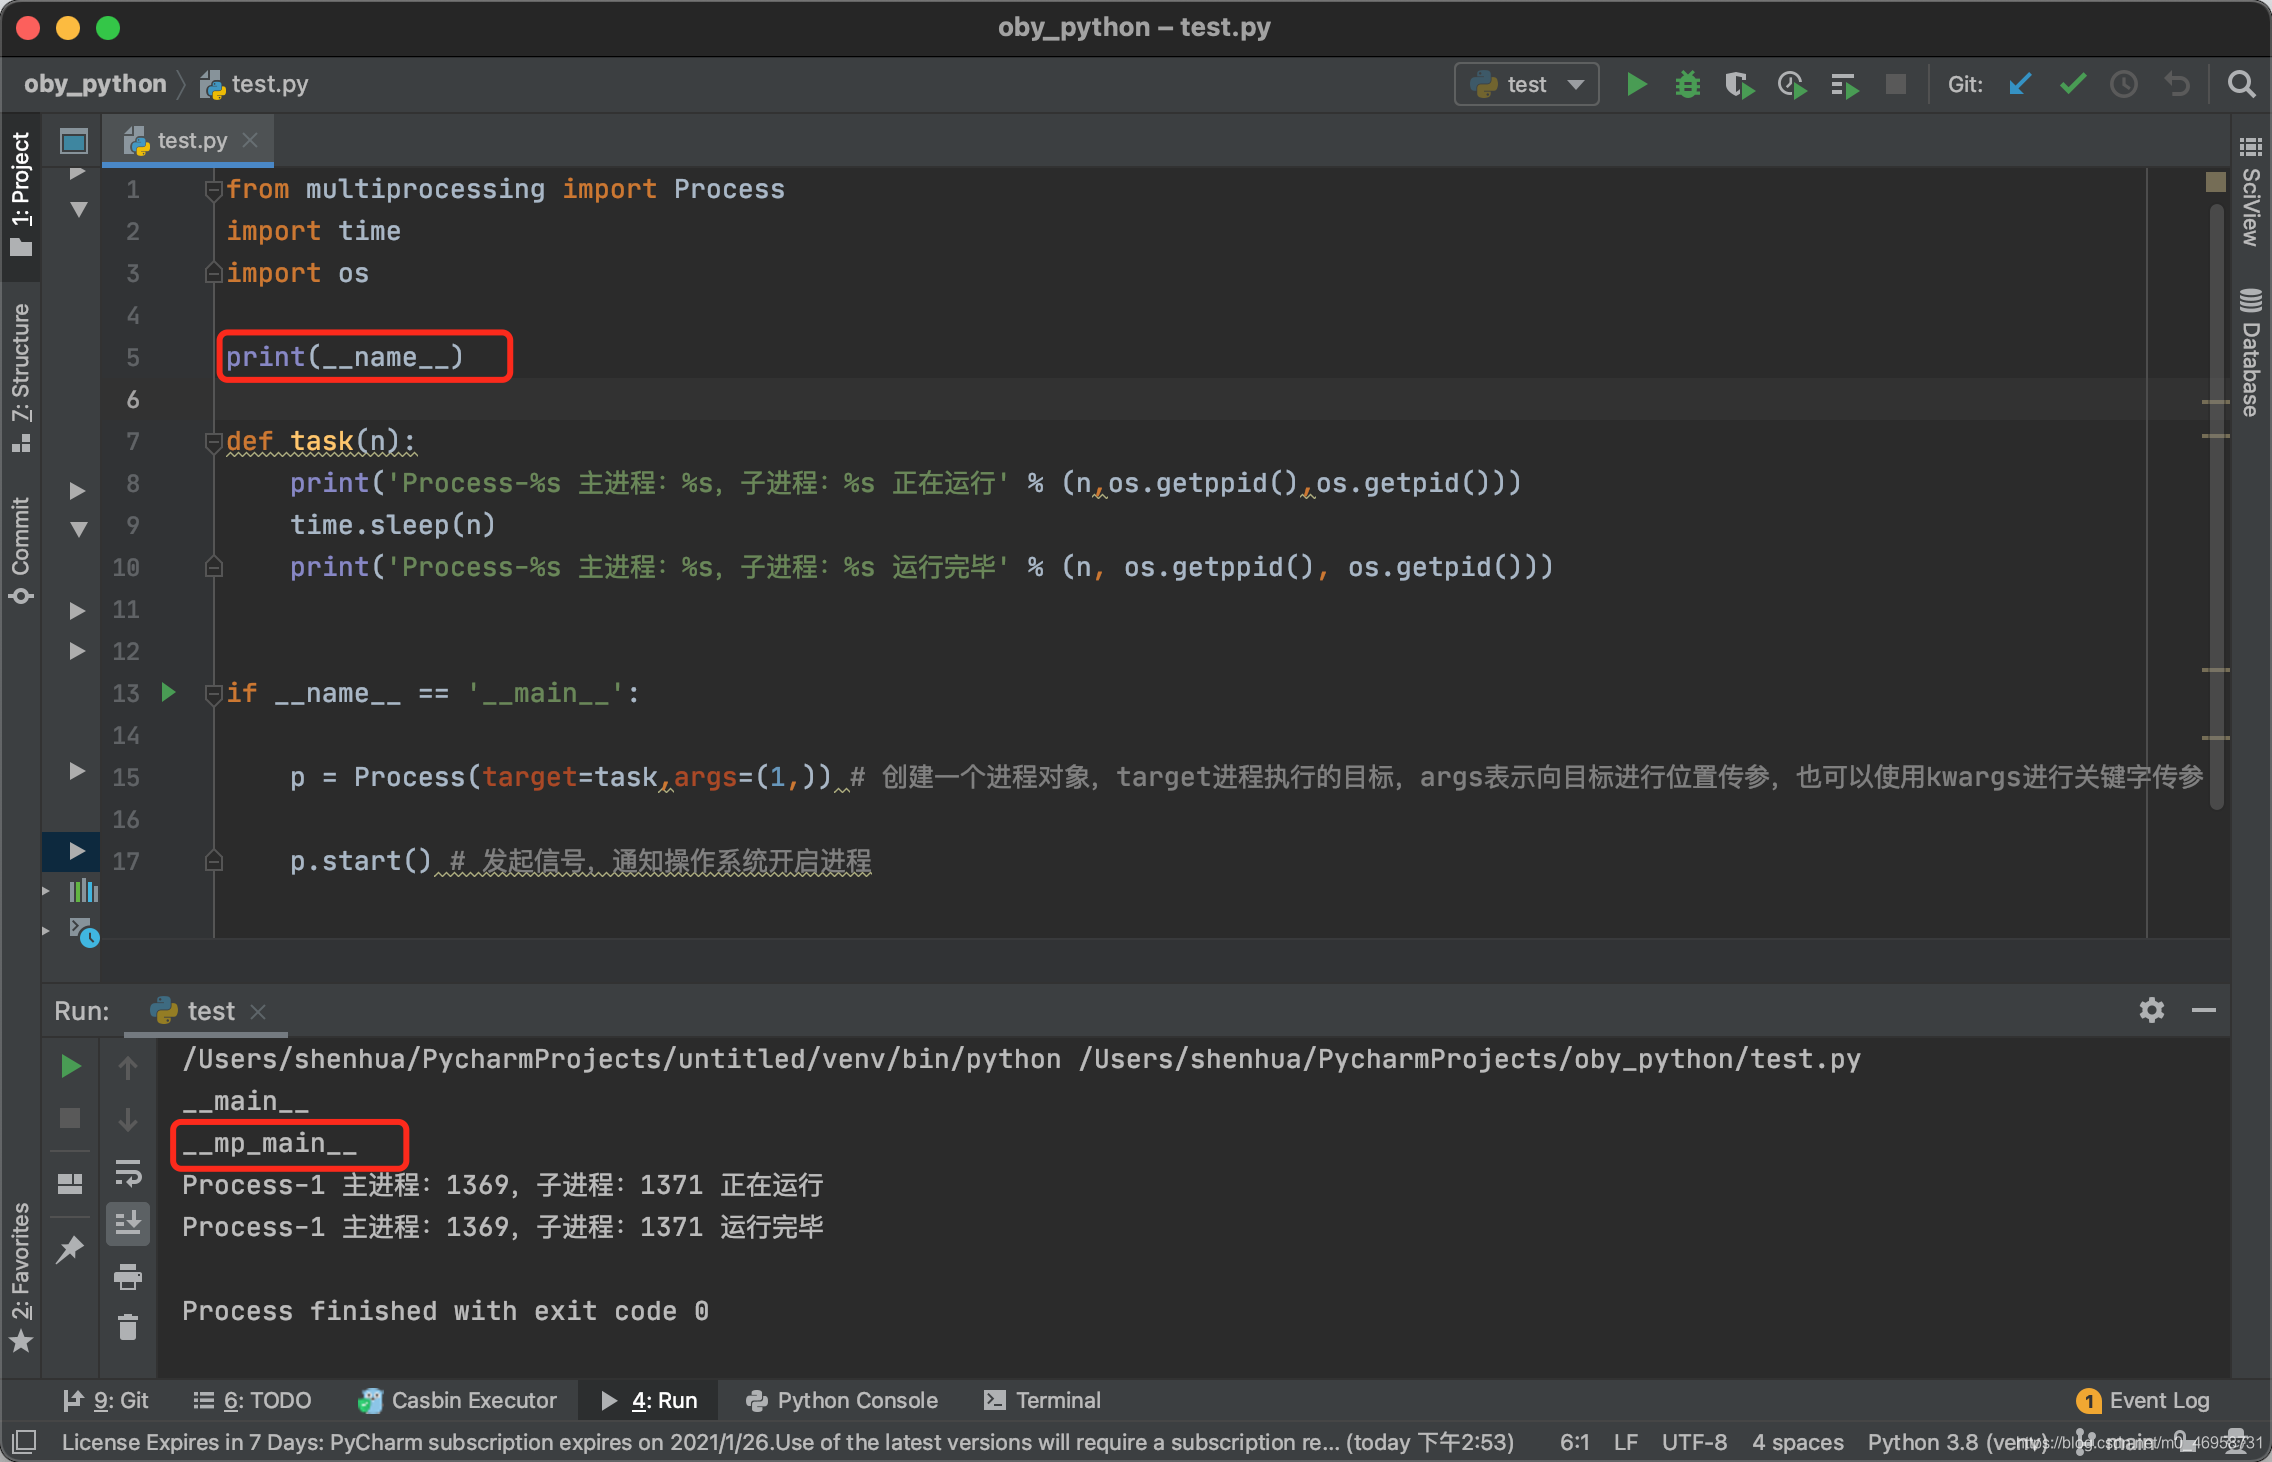Image resolution: width=2272 pixels, height=1462 pixels.
Task: Switch to the 4: Run bottom tab
Action: (648, 1400)
